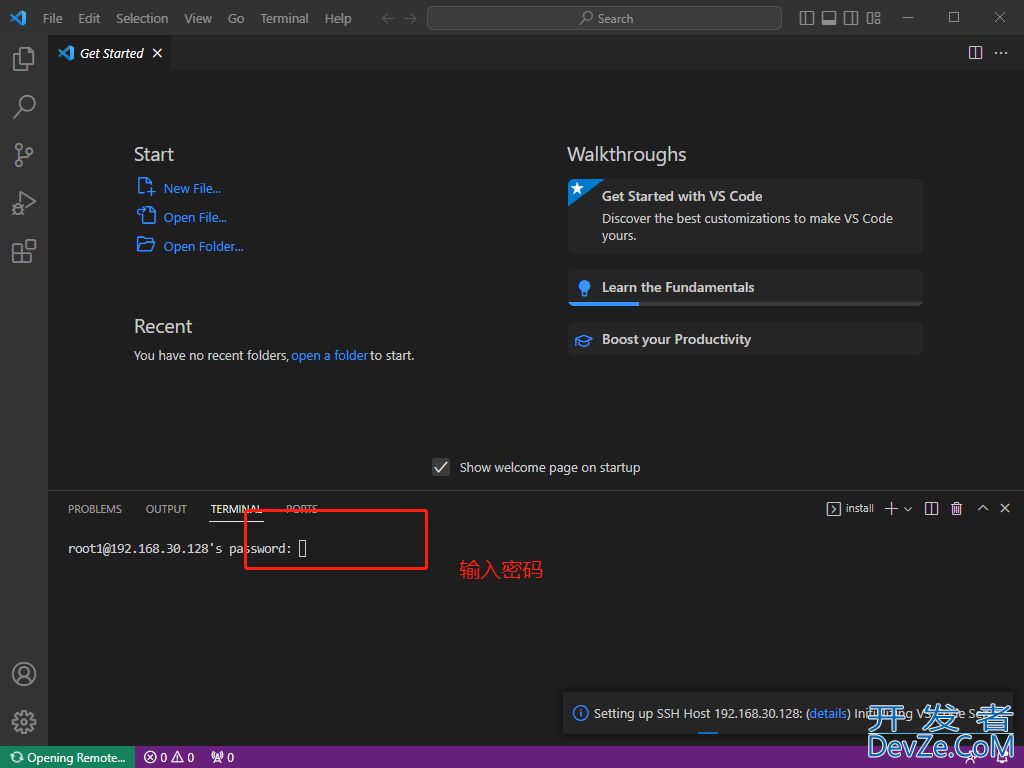Open Customize Layout icon

click(x=873, y=18)
